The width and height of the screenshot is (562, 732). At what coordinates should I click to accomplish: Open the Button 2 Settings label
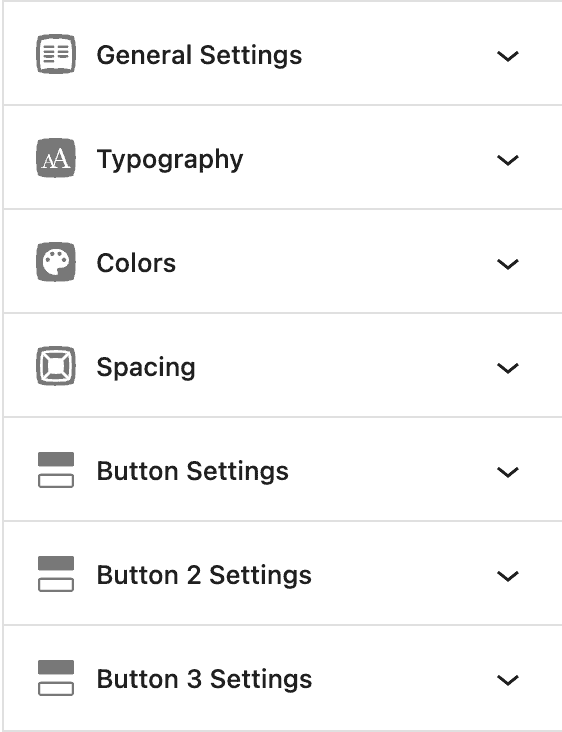point(204,575)
